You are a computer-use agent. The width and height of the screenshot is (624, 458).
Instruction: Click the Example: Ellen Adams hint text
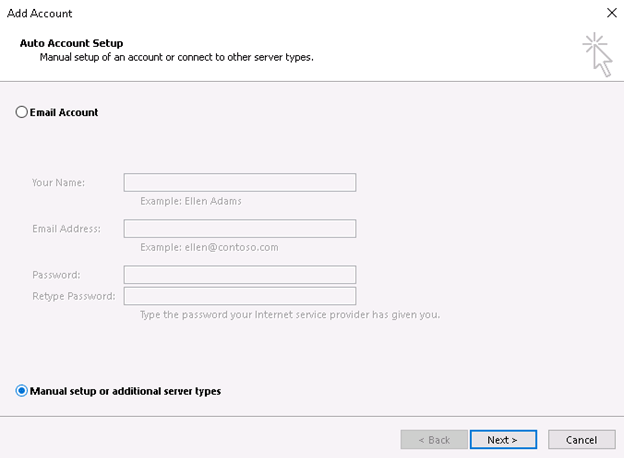coord(191,201)
